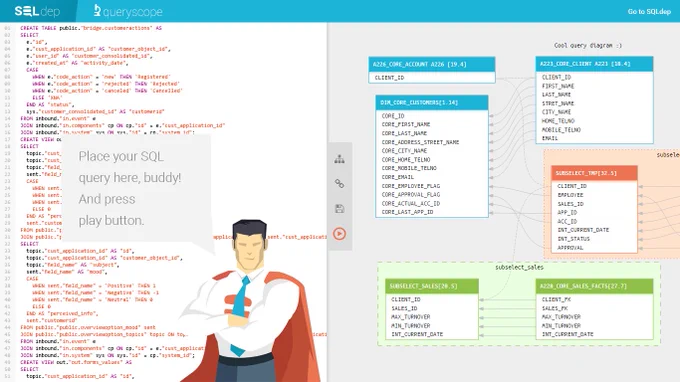Select the A223_CORE_CLIENT table header
The width and height of the screenshot is (680, 382).
pyautogui.click(x=594, y=64)
